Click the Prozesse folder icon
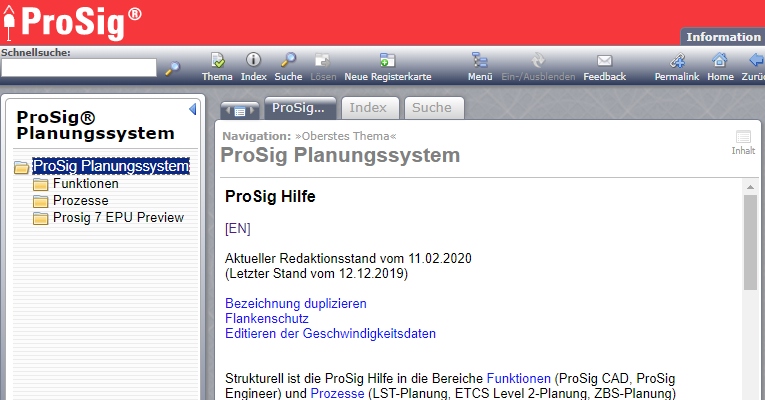 coord(40,201)
